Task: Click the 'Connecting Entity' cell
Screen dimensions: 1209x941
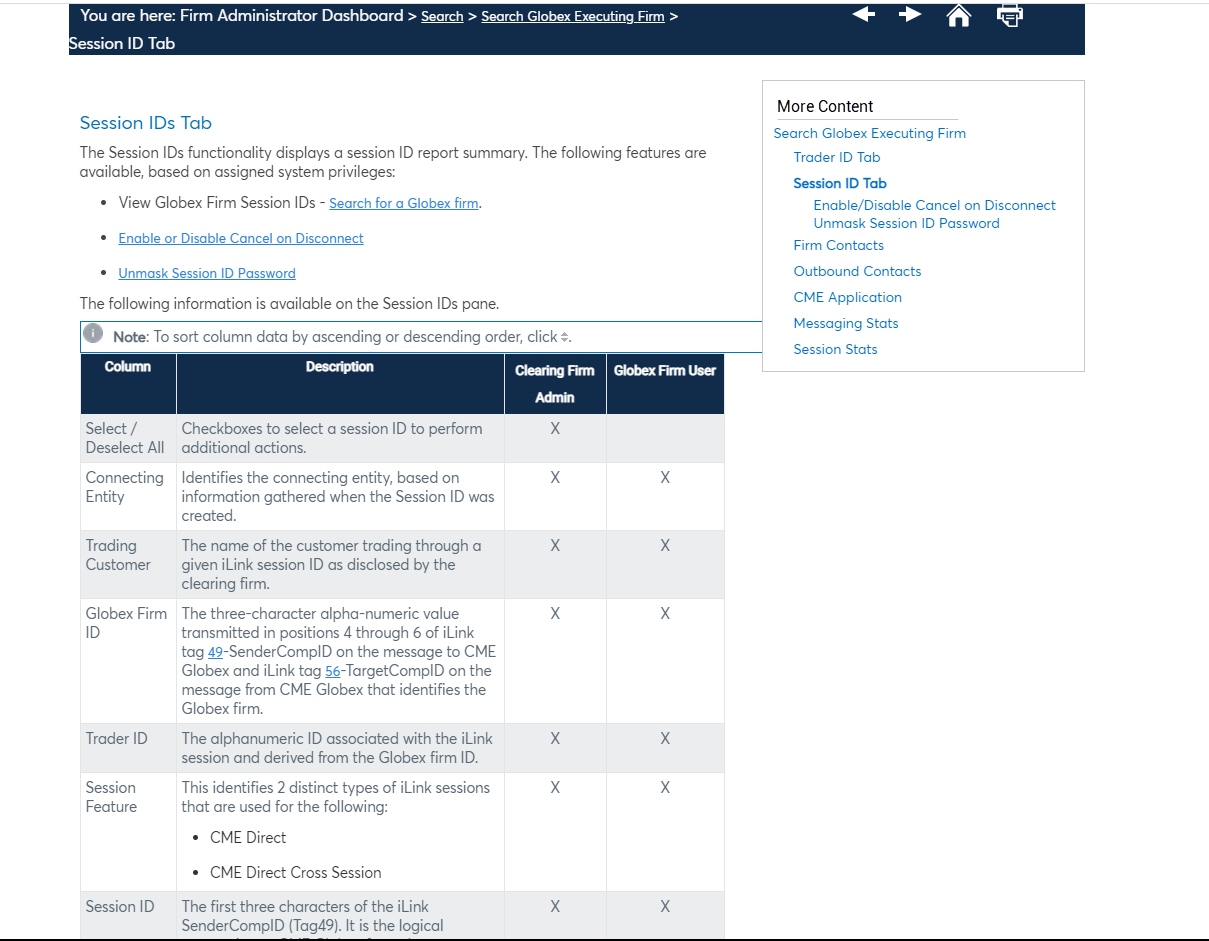Action: coord(128,496)
